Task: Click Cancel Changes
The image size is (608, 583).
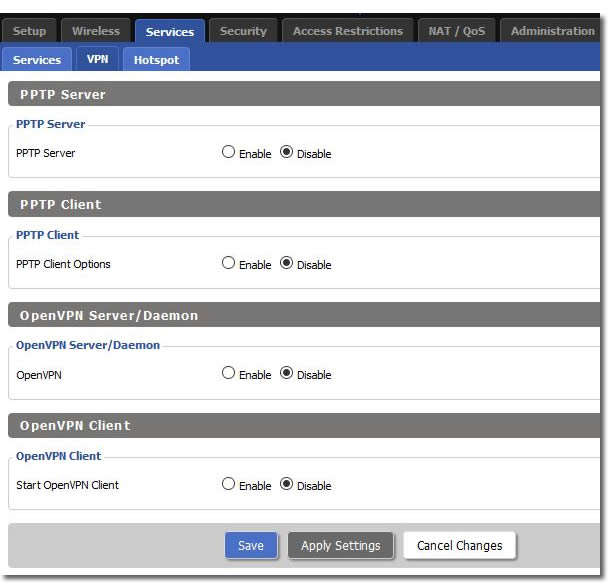Action: tap(459, 545)
